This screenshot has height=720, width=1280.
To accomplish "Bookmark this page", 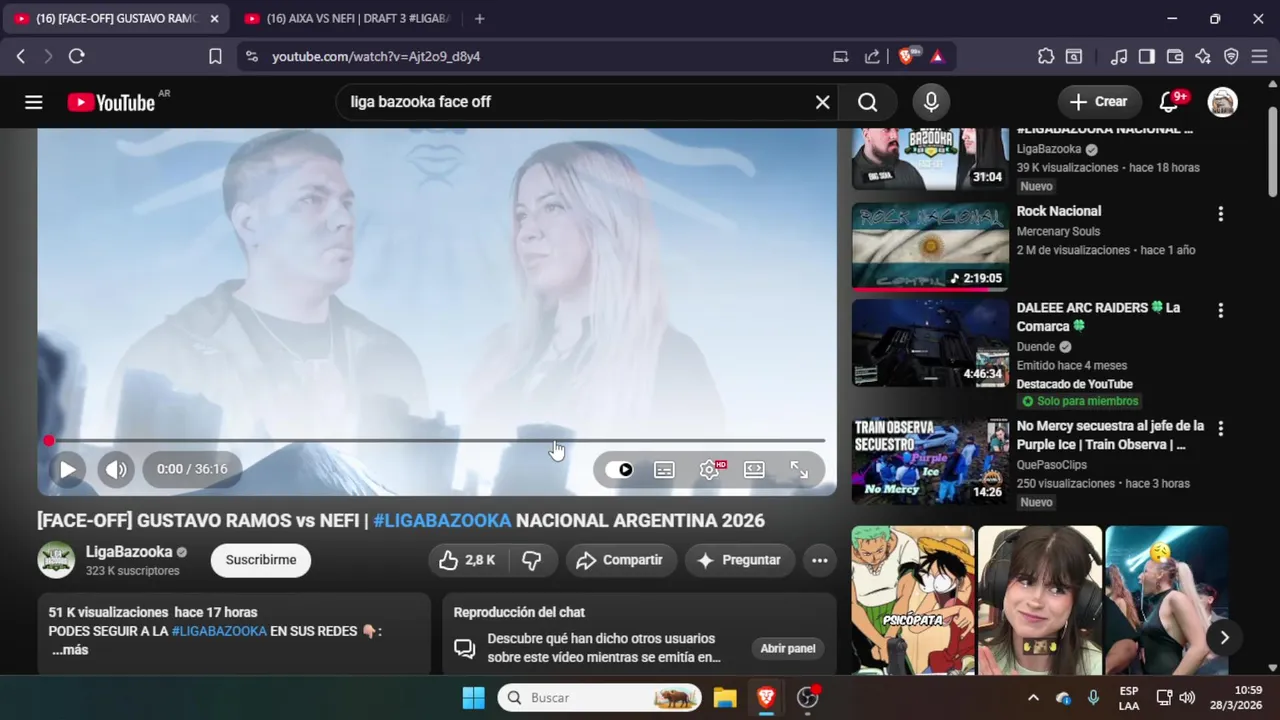I will 215,57.
